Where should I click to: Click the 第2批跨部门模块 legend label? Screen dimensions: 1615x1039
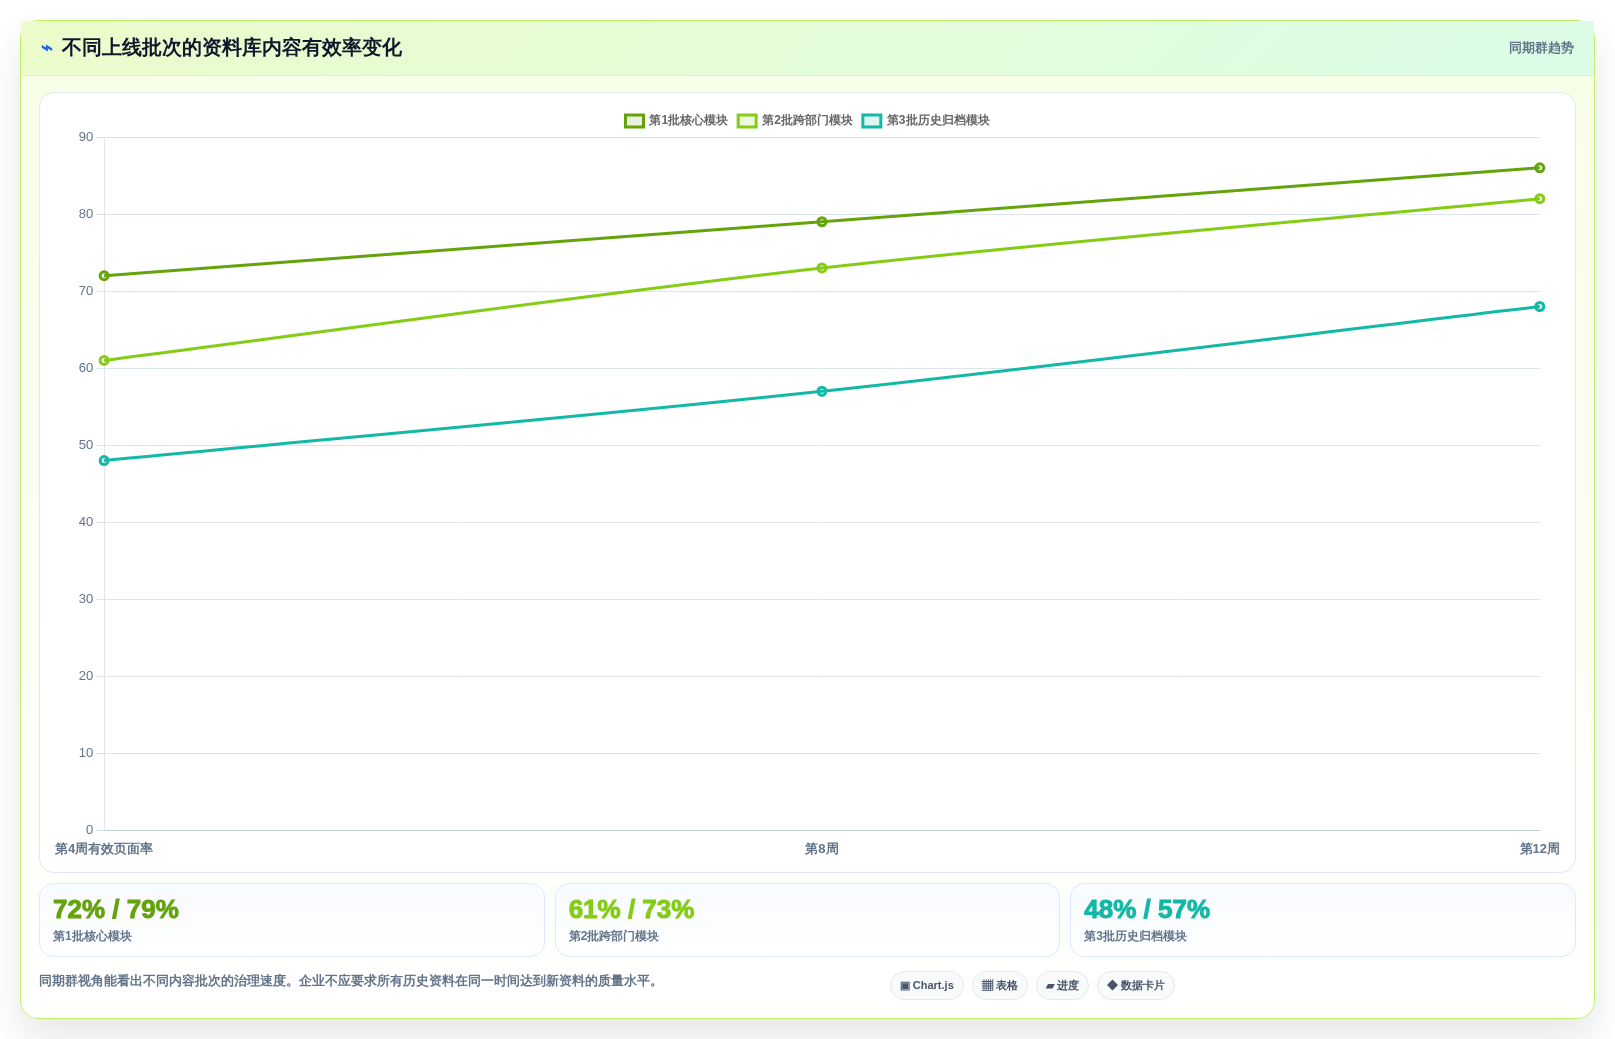(x=807, y=121)
